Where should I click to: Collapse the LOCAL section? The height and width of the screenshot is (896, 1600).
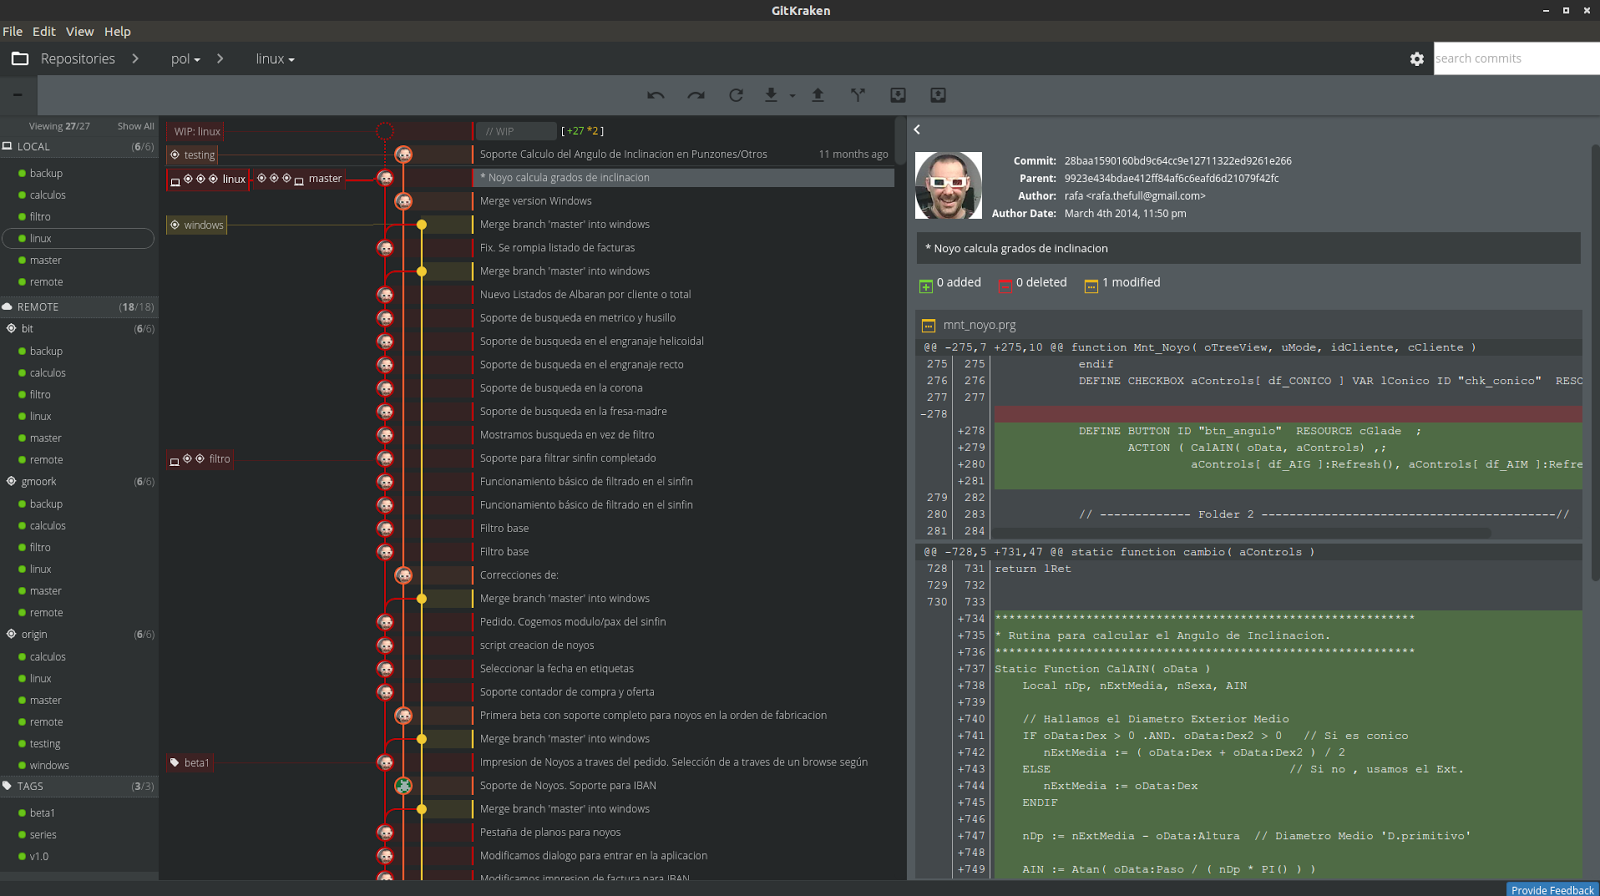pos(79,146)
